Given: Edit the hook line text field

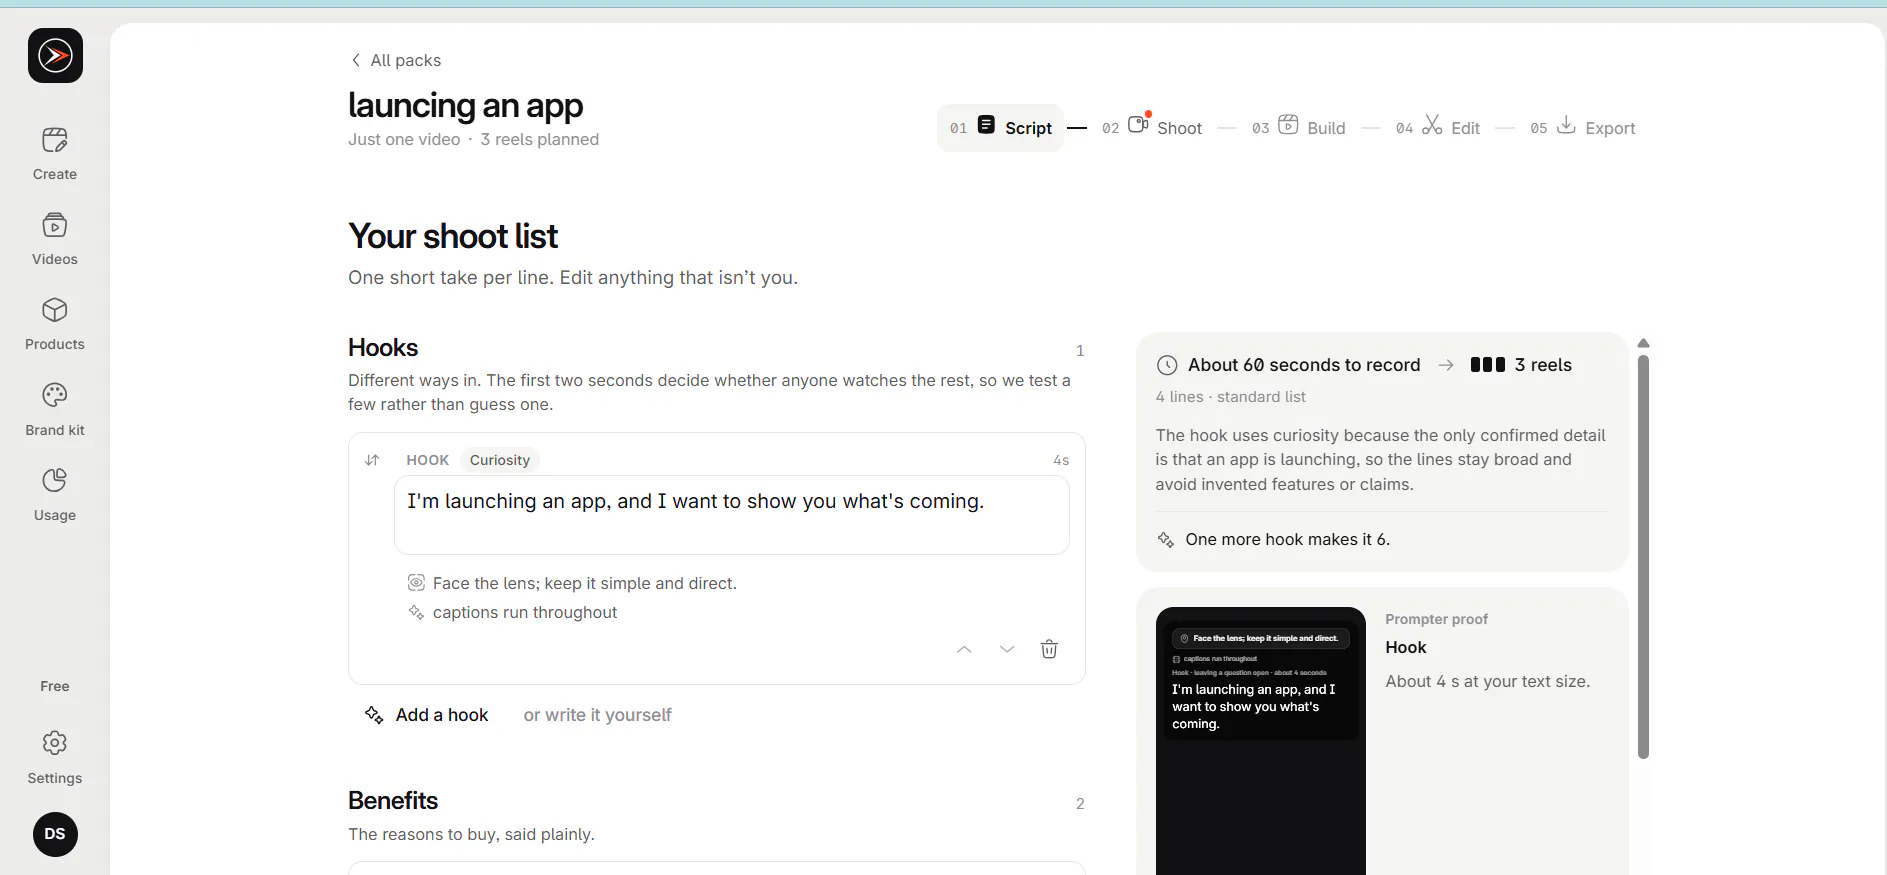Looking at the screenshot, I should tap(732, 515).
